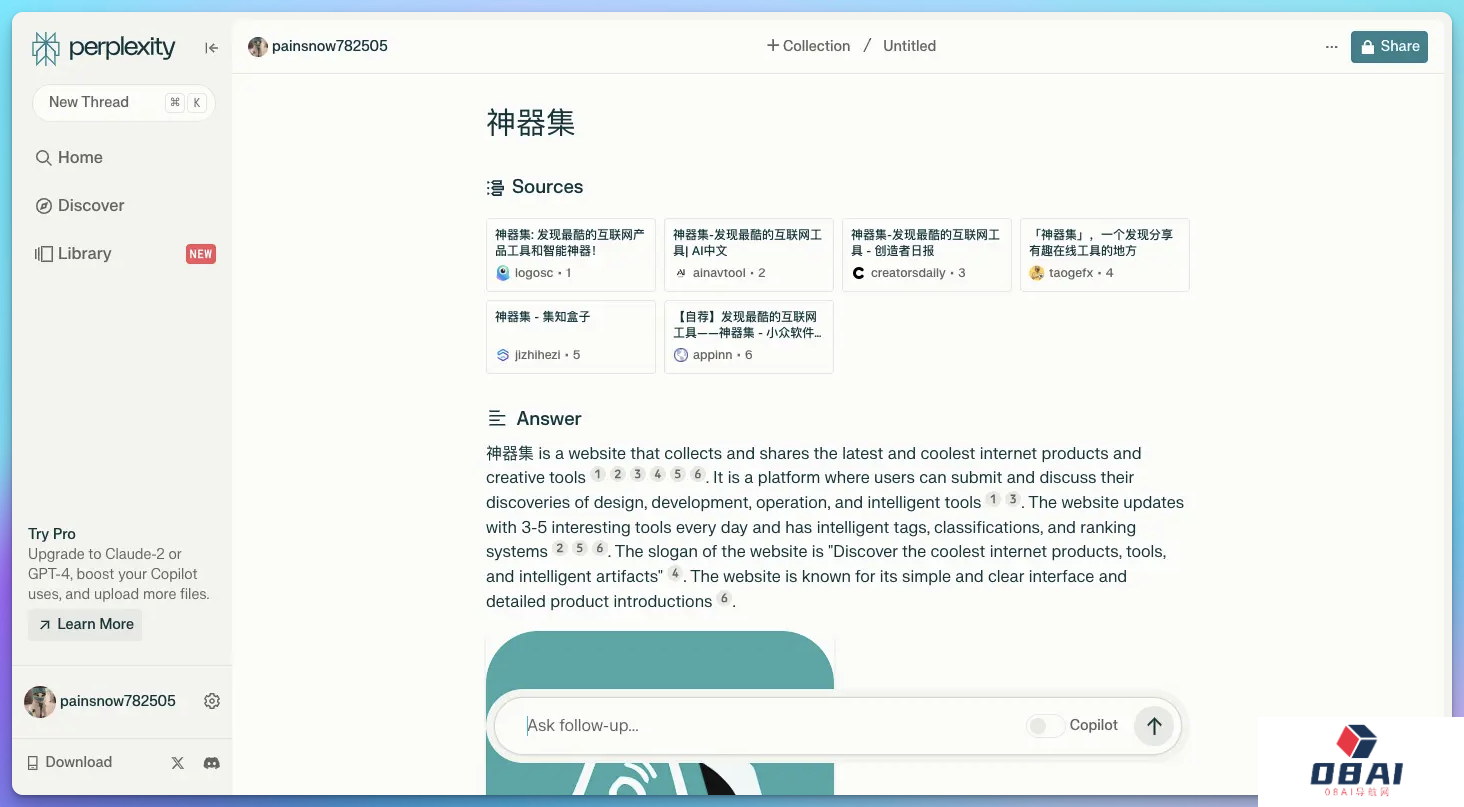Open the logosc source card
The width and height of the screenshot is (1464, 807).
(x=570, y=254)
